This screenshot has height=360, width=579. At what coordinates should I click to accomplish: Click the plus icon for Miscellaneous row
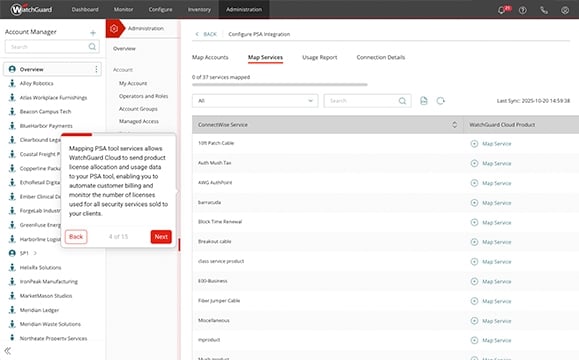click(x=474, y=321)
